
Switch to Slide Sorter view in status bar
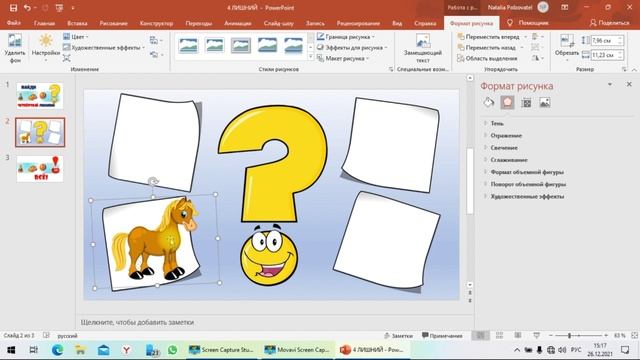click(499, 336)
